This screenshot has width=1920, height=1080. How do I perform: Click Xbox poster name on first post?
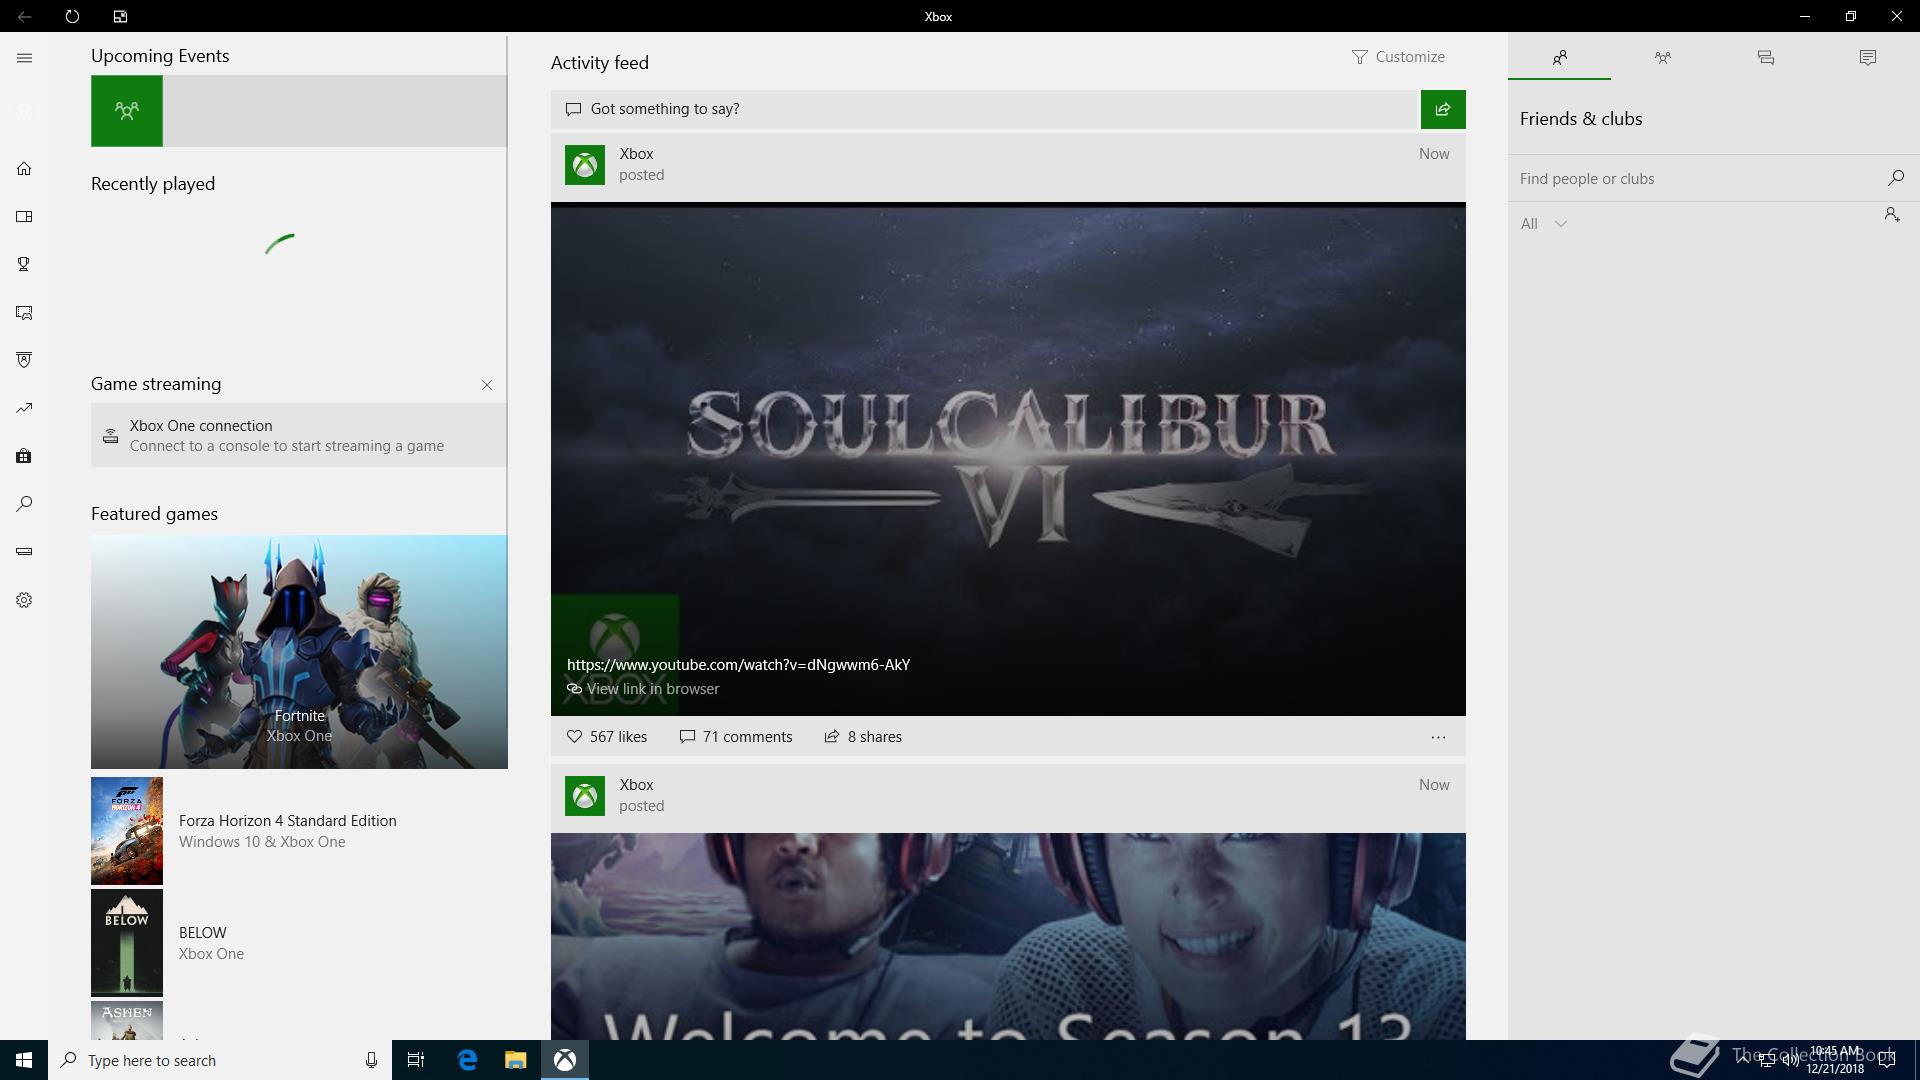pos(636,154)
